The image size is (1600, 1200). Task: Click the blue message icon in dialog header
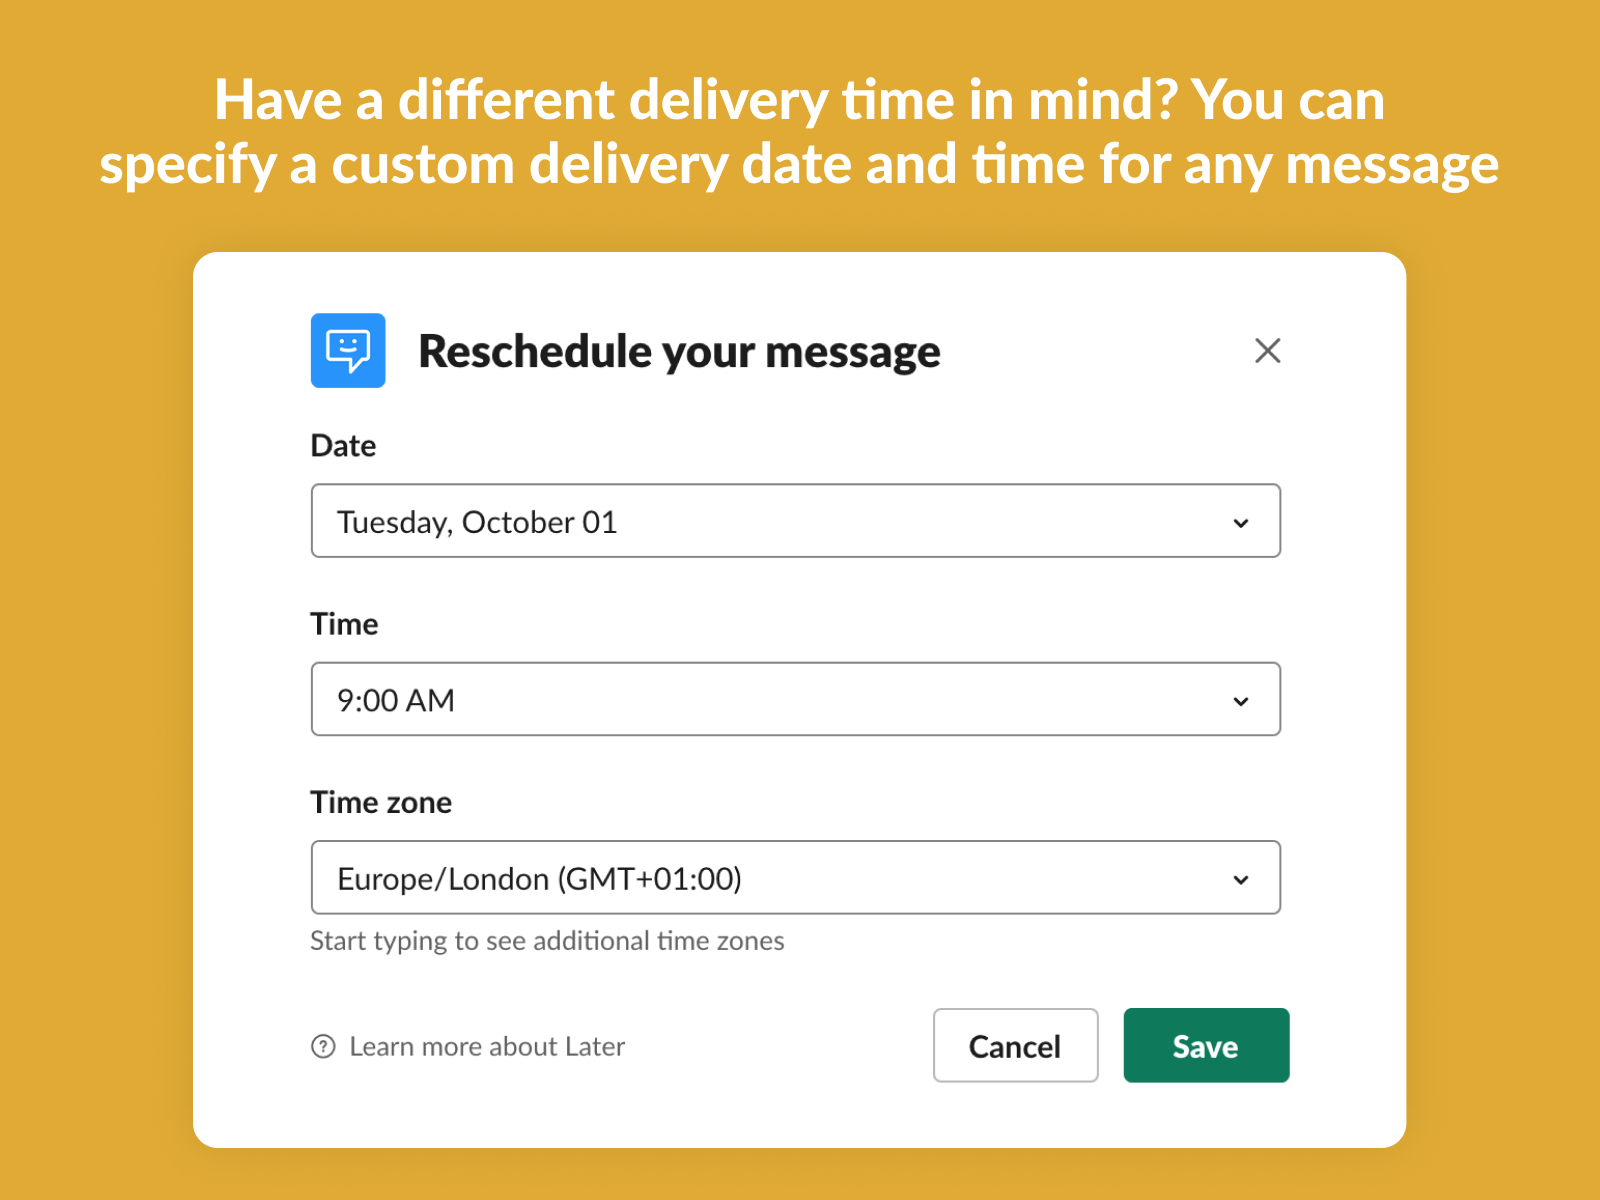click(348, 351)
